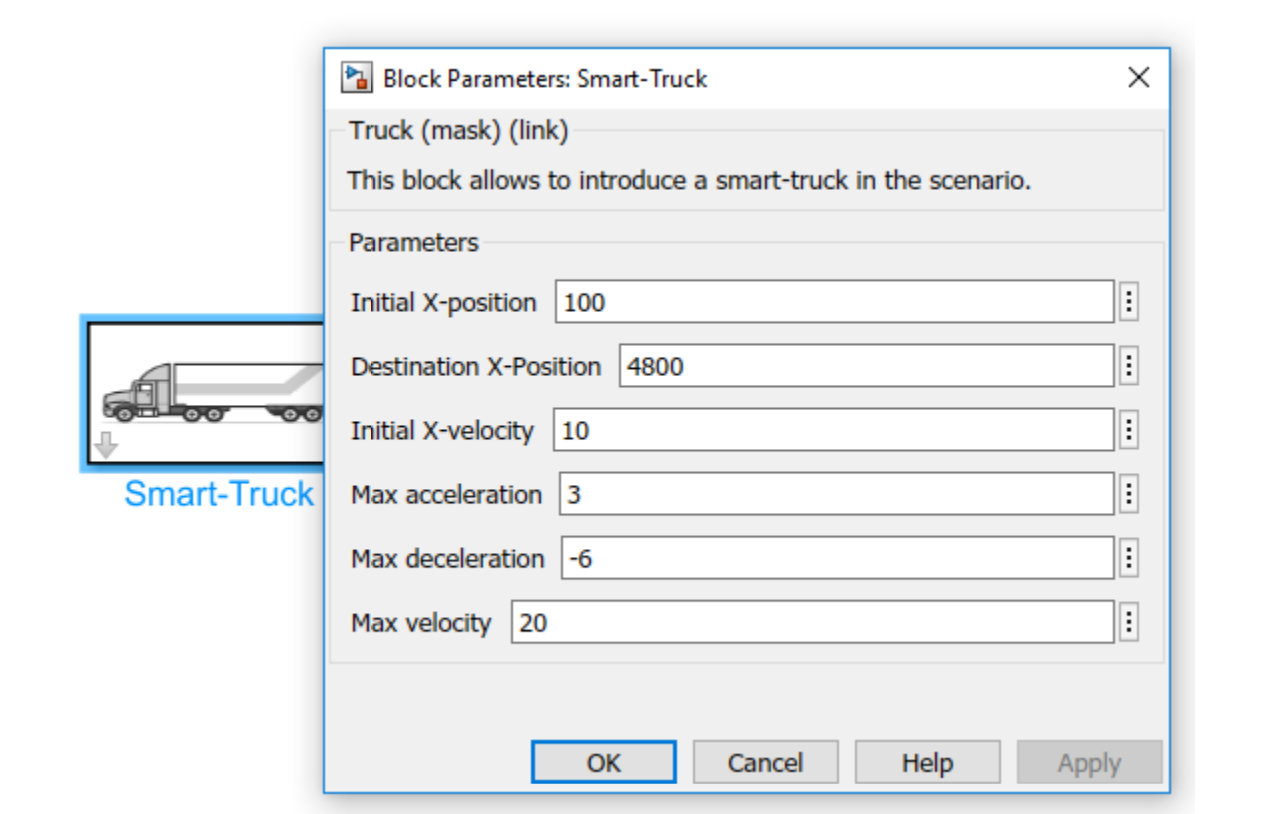Click the Initial X-position input field
The height and width of the screenshot is (814, 1263).
(x=834, y=302)
